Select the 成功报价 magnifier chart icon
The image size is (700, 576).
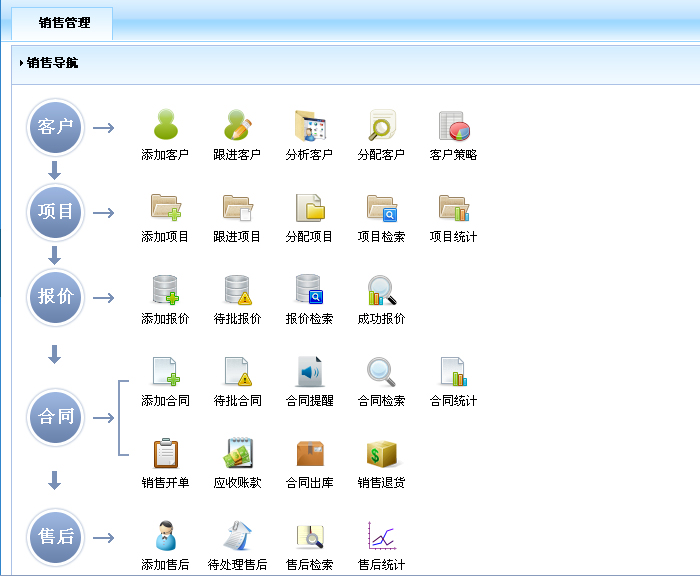381,289
